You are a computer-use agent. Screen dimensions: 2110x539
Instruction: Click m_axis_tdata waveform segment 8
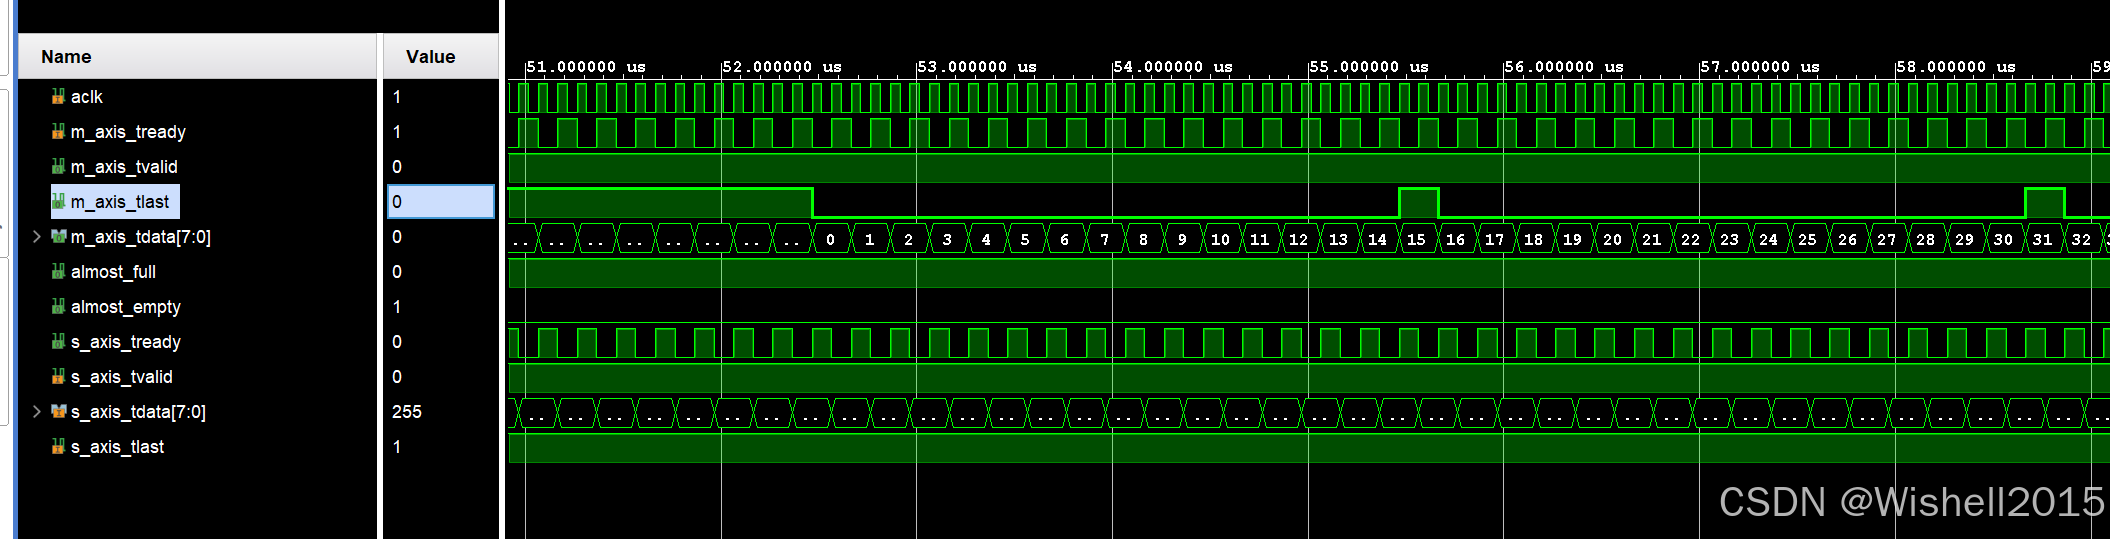(x=1144, y=239)
